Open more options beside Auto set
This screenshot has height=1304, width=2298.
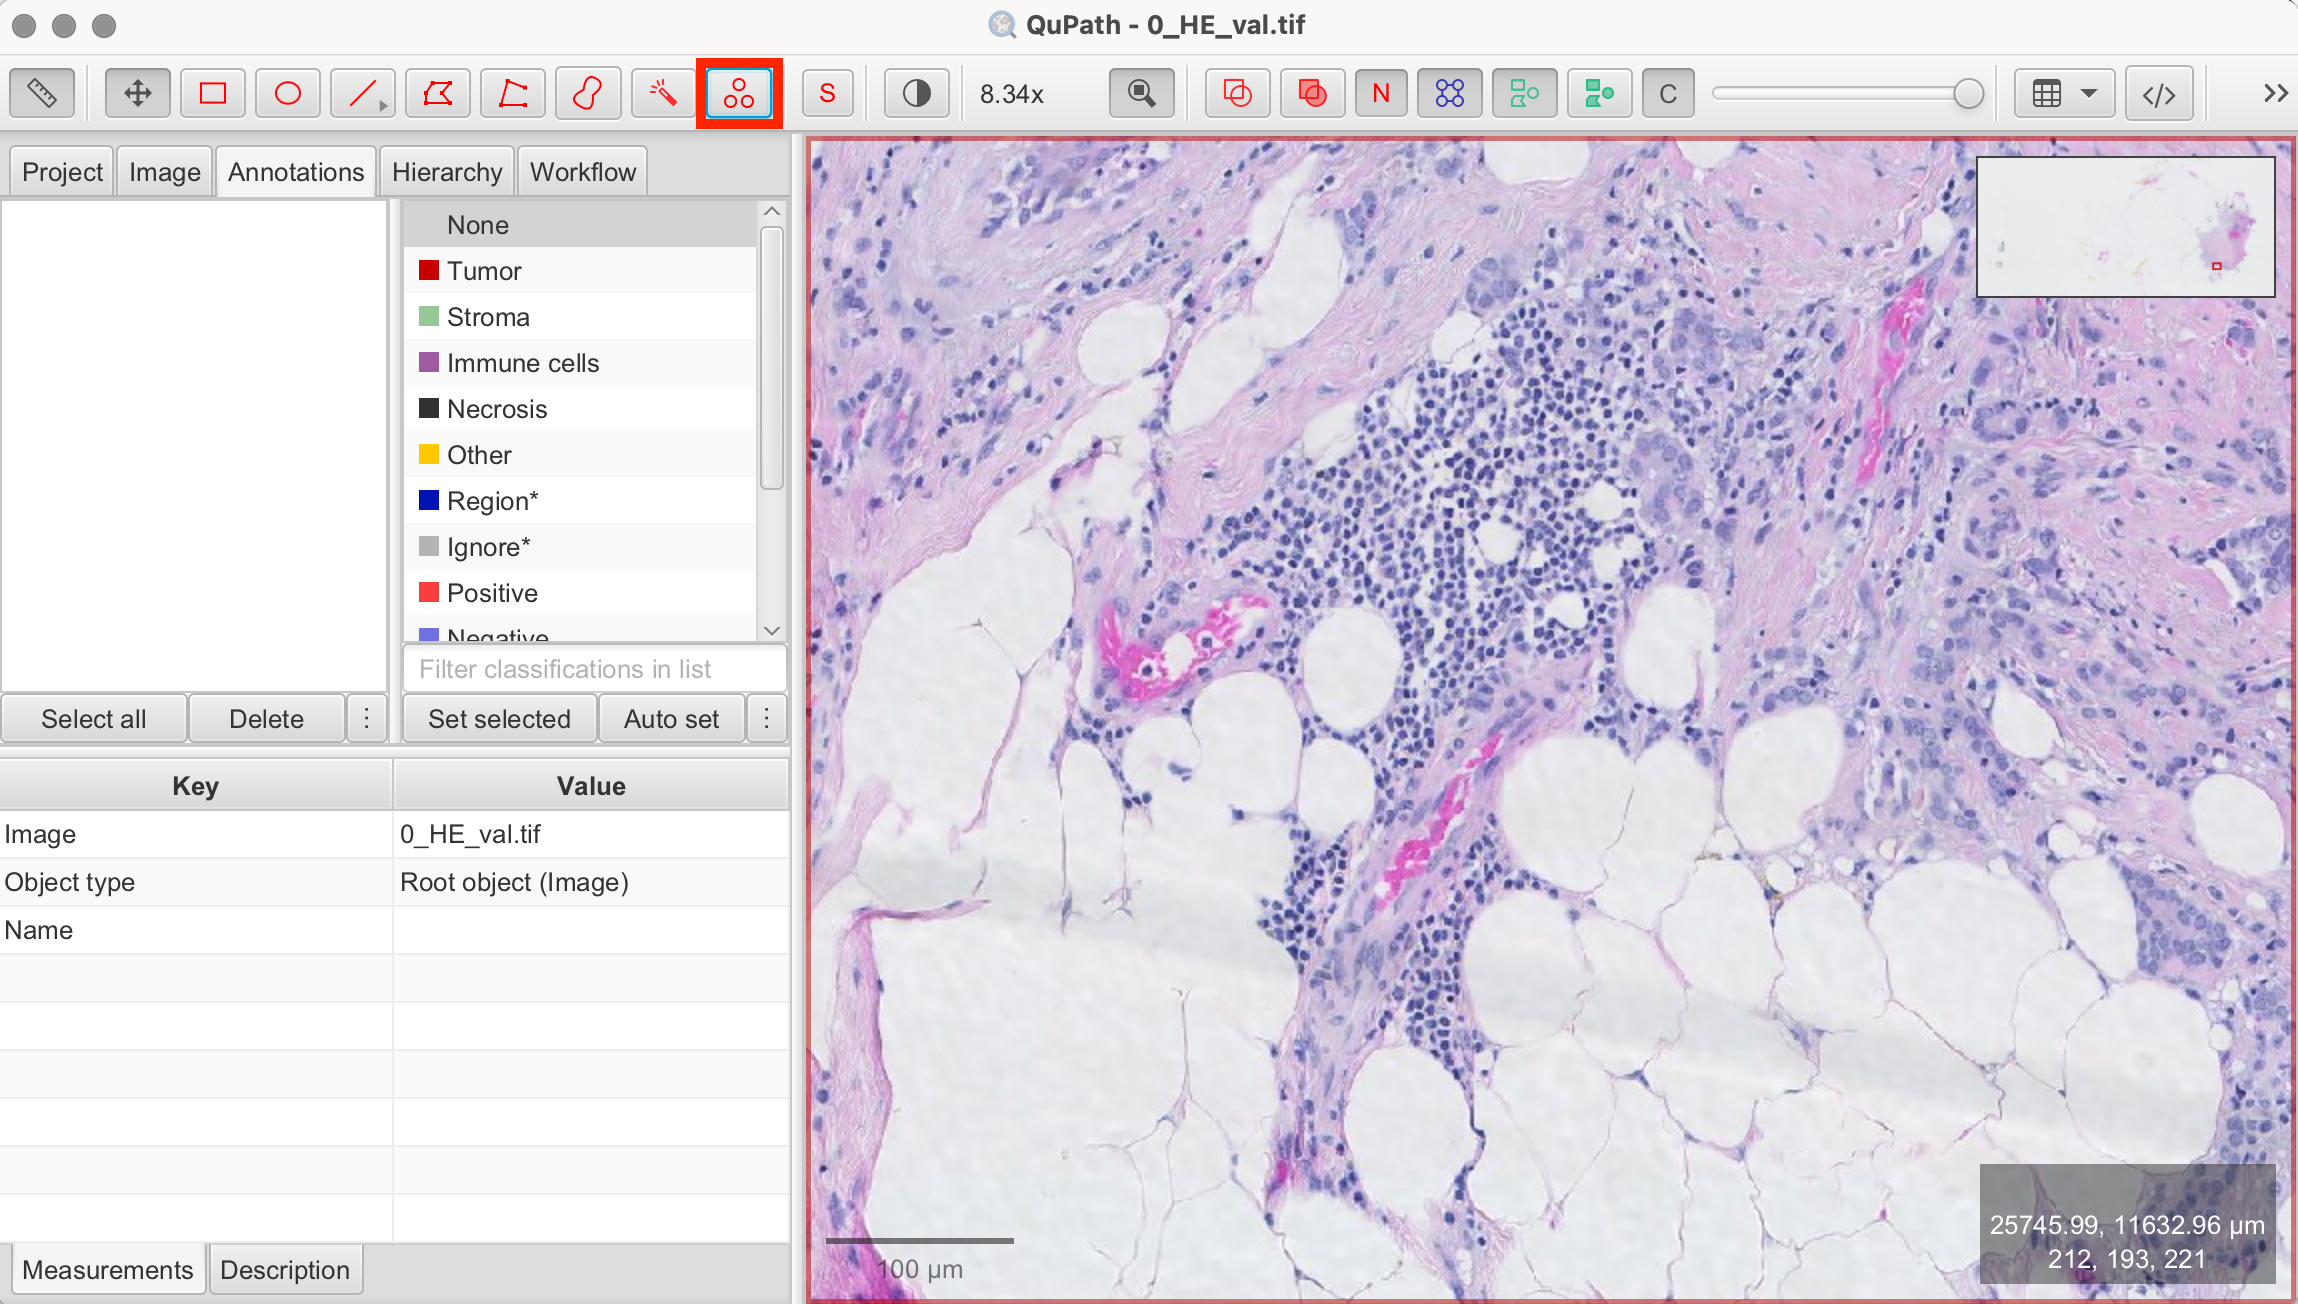click(767, 719)
